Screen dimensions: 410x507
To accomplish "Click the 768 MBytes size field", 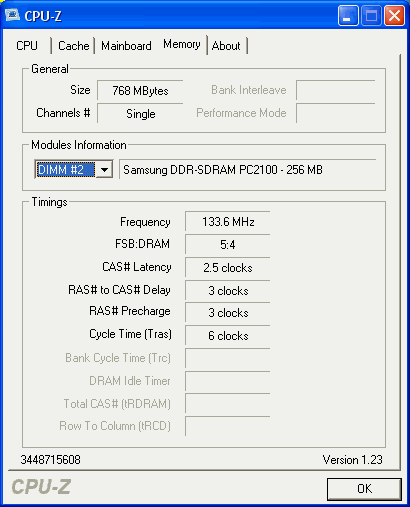I will [140, 90].
